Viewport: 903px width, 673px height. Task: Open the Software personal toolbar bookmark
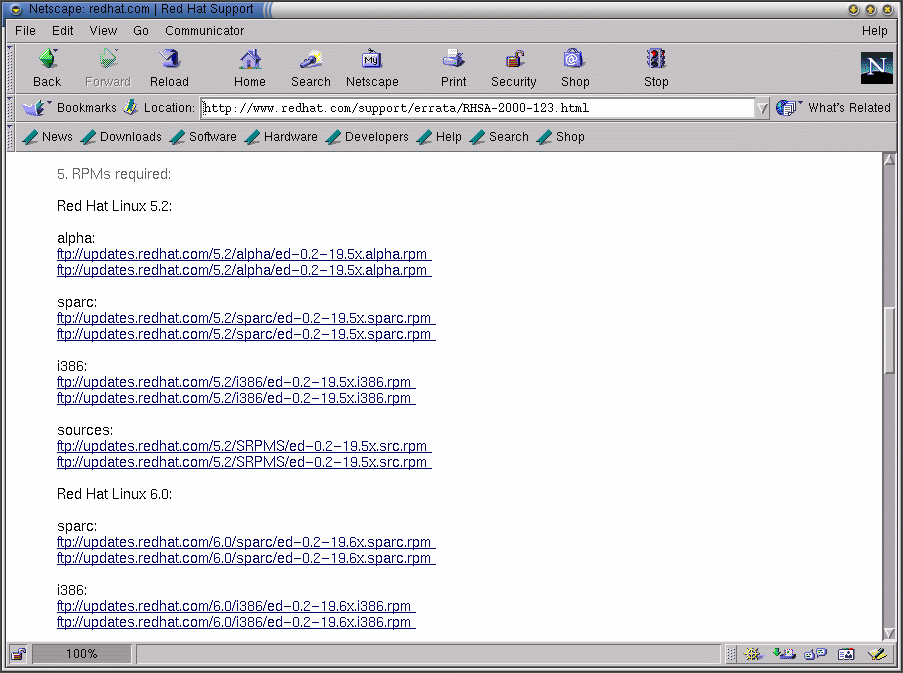[x=203, y=137]
